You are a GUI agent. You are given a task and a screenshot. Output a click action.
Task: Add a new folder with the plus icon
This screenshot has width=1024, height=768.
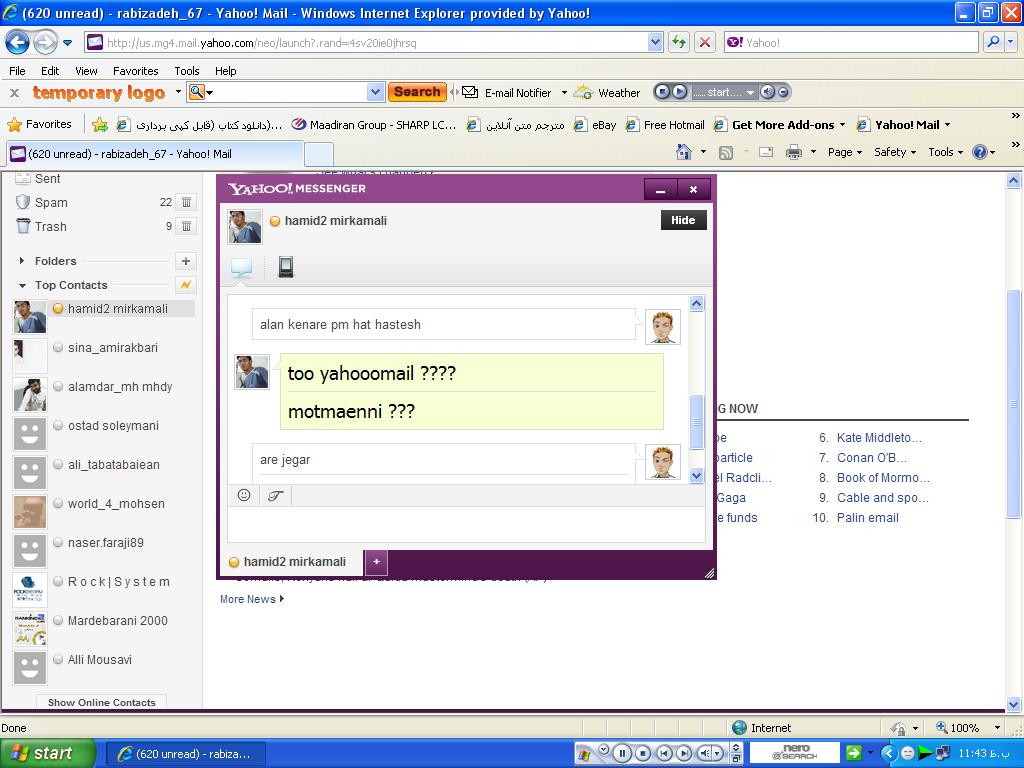[x=186, y=261]
